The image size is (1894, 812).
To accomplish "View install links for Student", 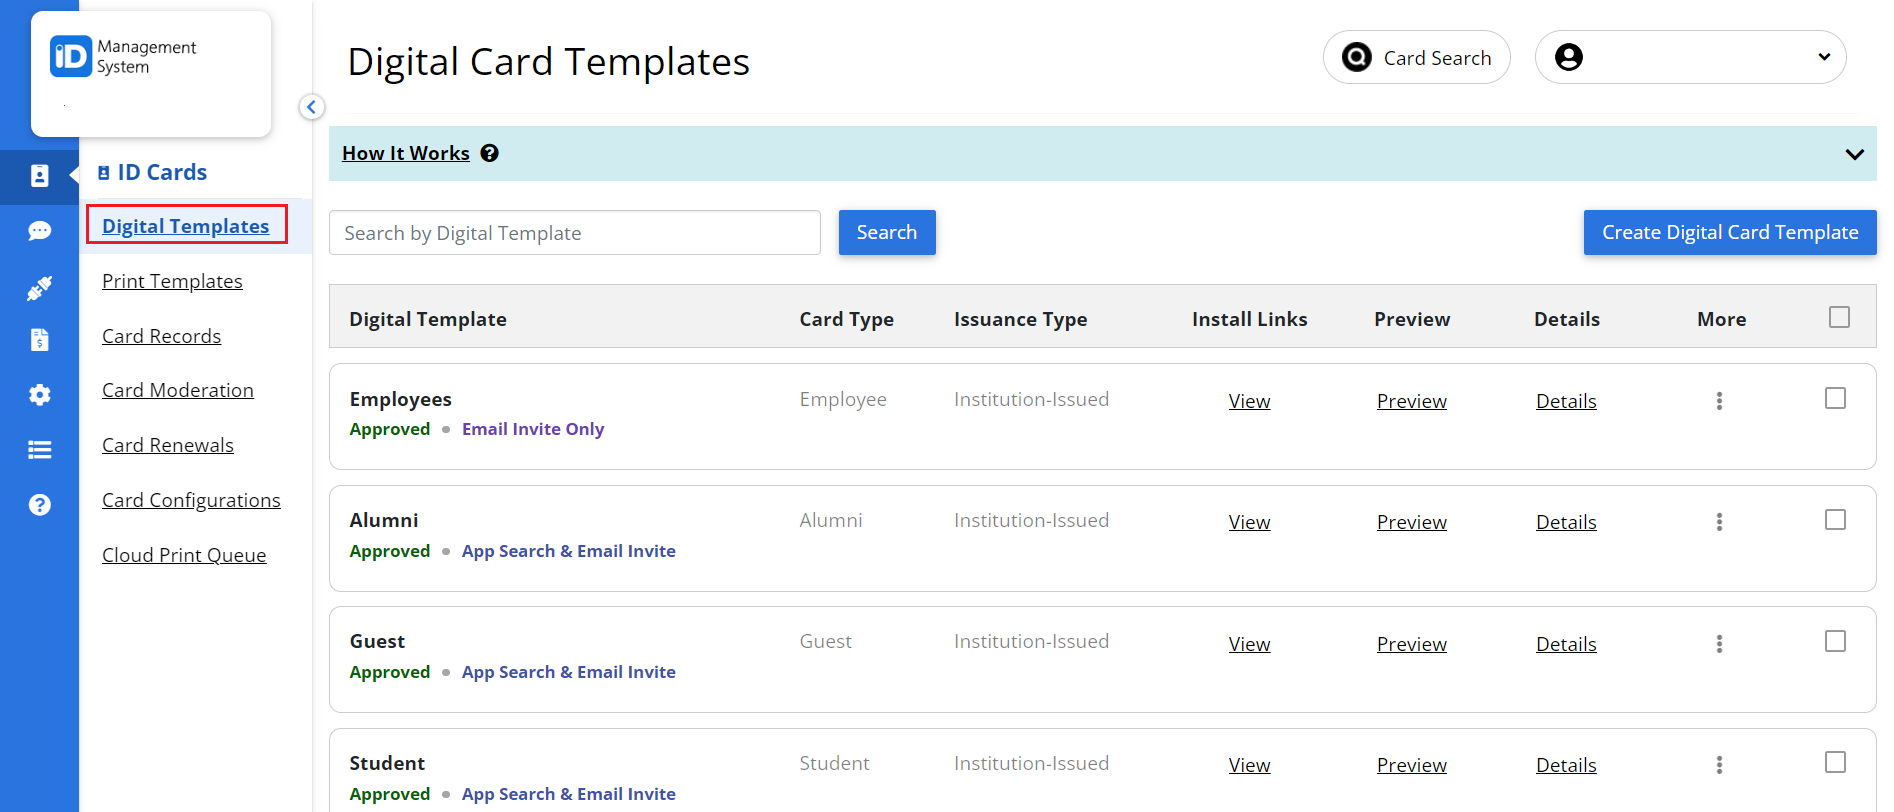I will [x=1249, y=765].
